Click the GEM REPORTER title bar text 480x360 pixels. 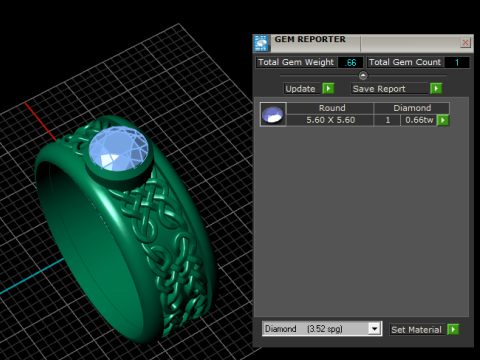pos(310,39)
